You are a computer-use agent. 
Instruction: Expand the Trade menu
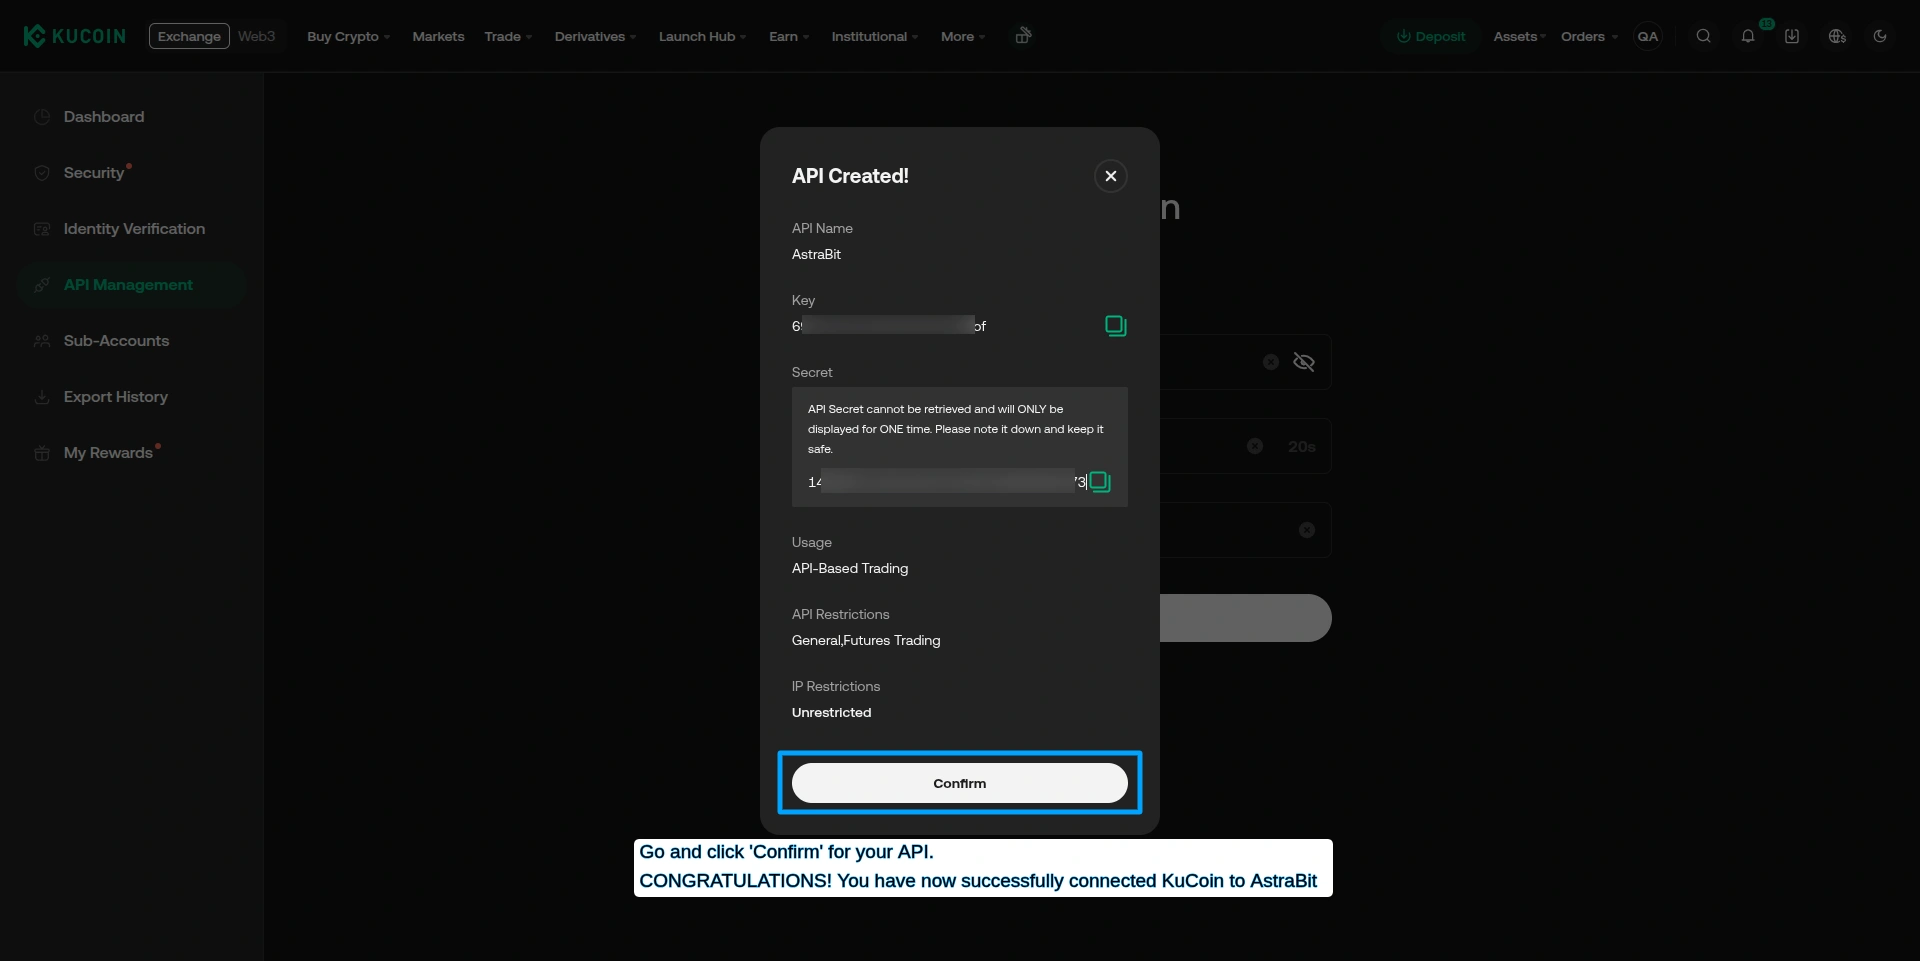508,36
